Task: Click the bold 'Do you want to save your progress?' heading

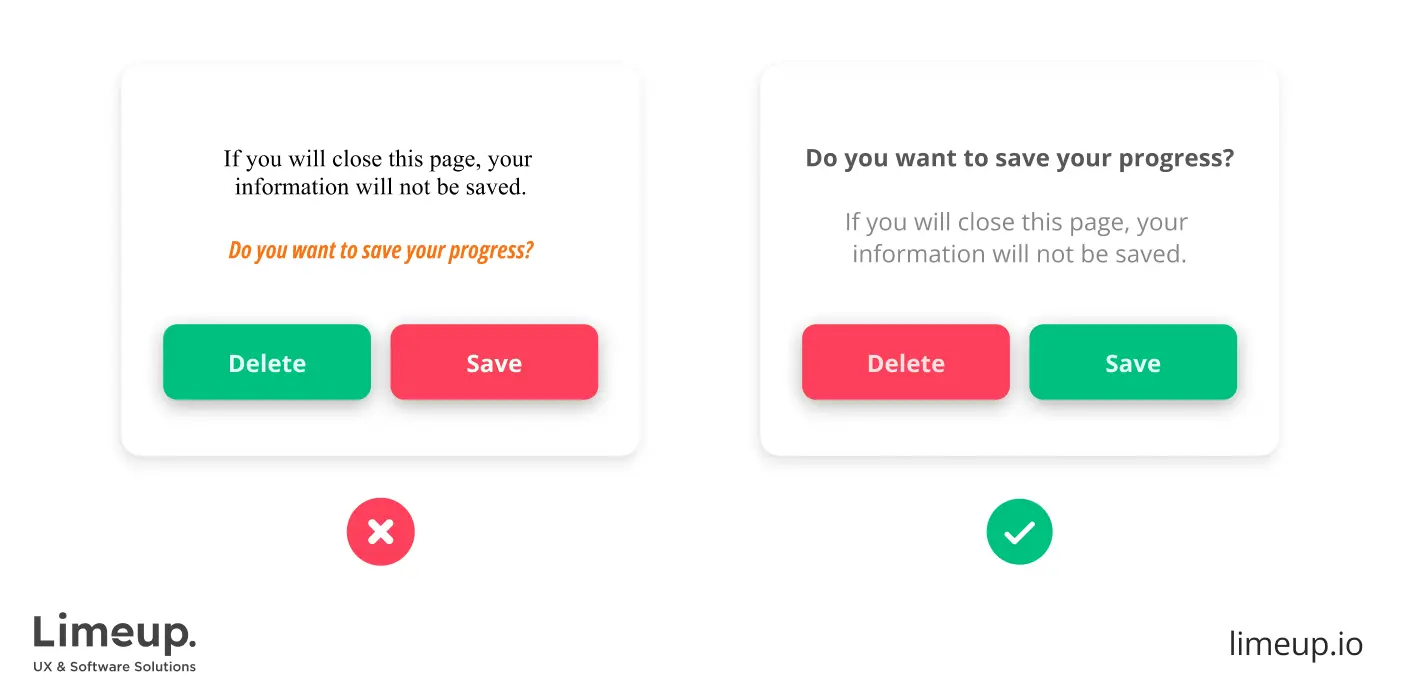Action: click(1019, 159)
